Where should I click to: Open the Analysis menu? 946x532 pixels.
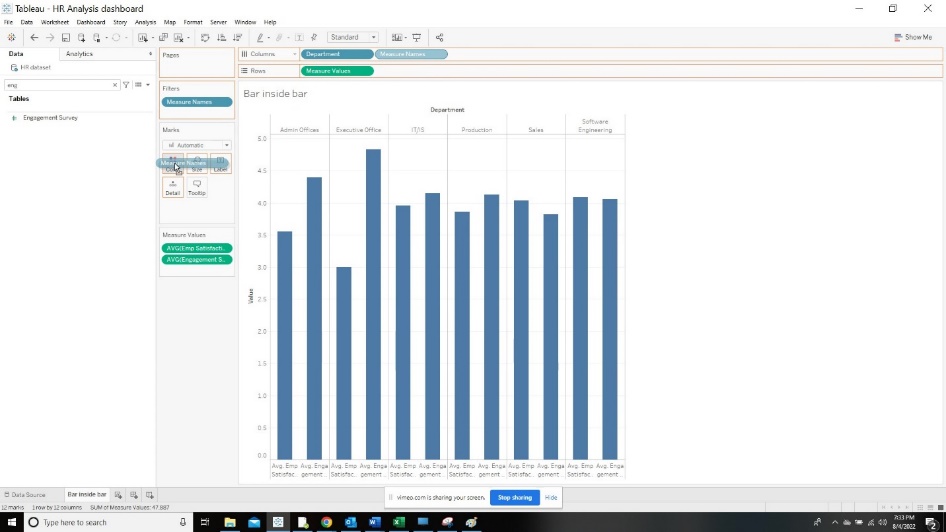click(145, 22)
